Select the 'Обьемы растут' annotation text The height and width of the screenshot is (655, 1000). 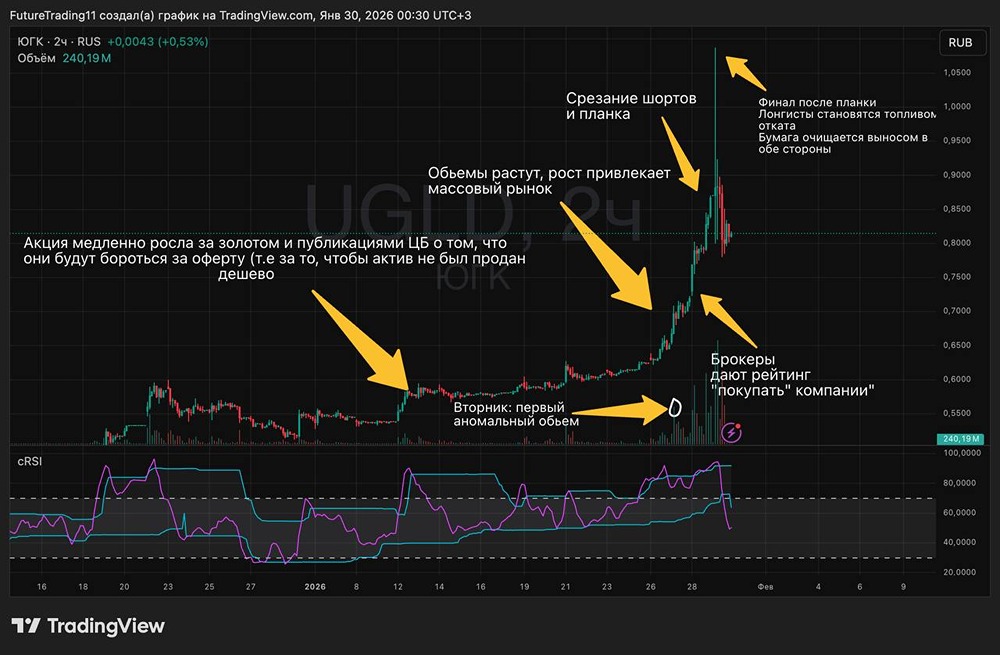tap(549, 181)
